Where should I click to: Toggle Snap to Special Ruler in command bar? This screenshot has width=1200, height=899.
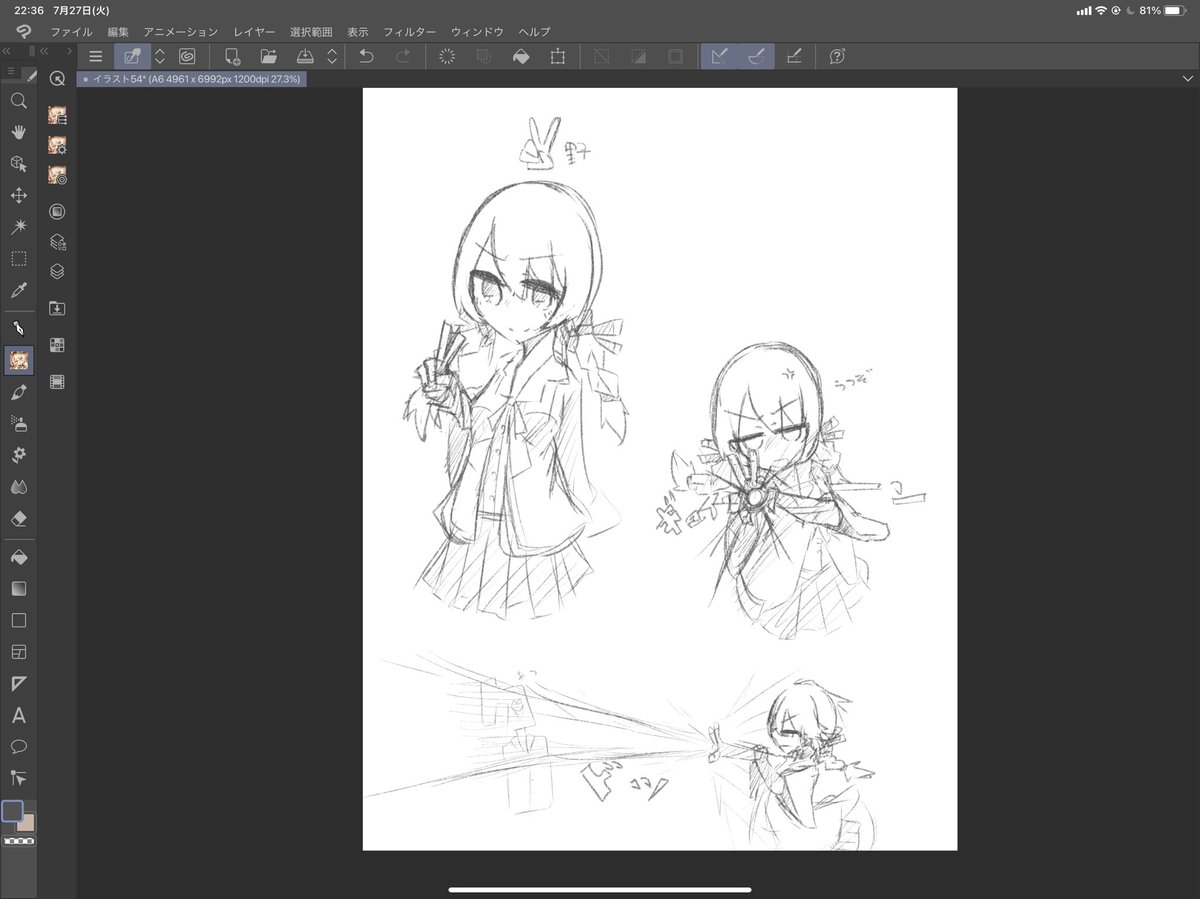click(756, 56)
